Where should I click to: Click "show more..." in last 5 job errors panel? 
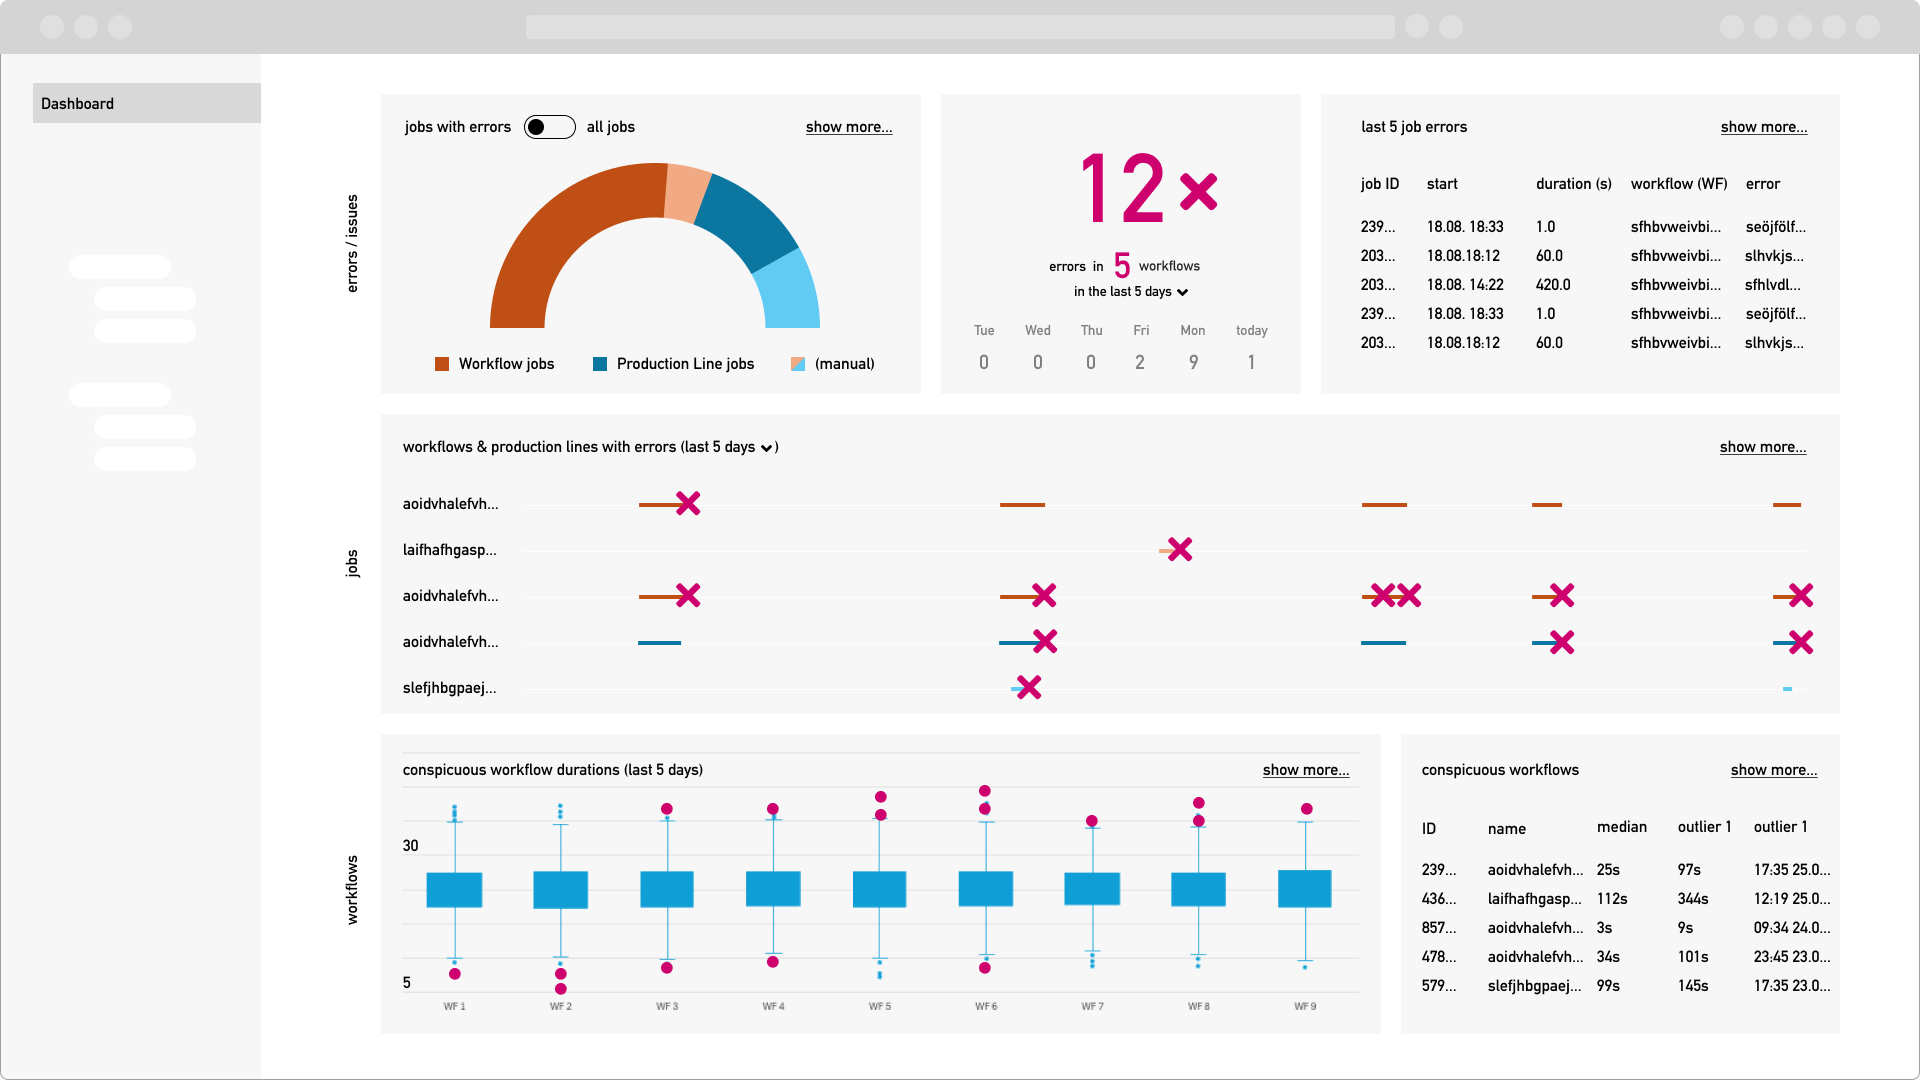click(x=1763, y=127)
